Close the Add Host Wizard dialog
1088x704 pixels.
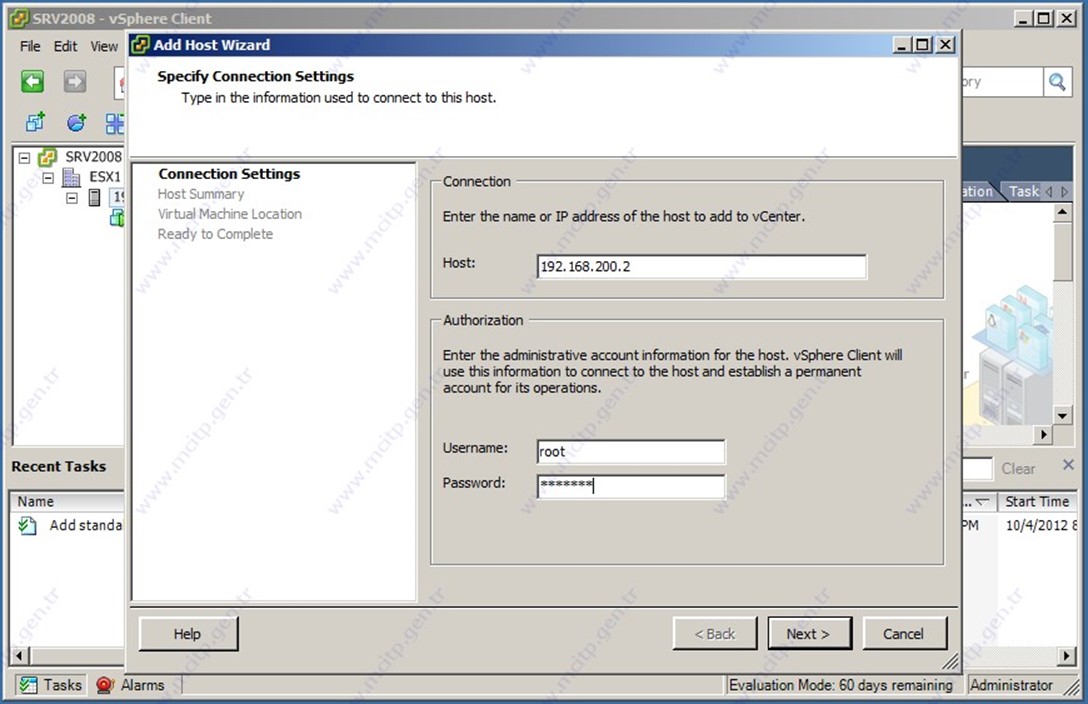coord(945,45)
